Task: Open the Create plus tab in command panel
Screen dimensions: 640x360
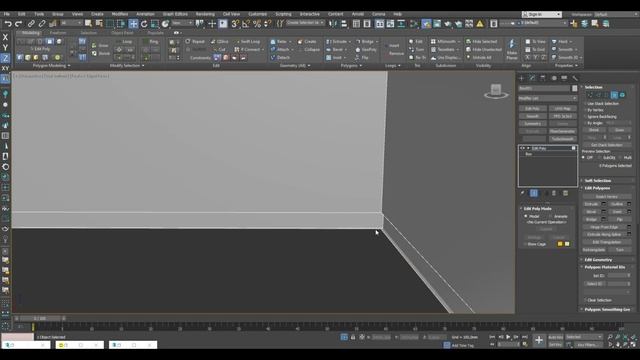Action: tap(522, 78)
